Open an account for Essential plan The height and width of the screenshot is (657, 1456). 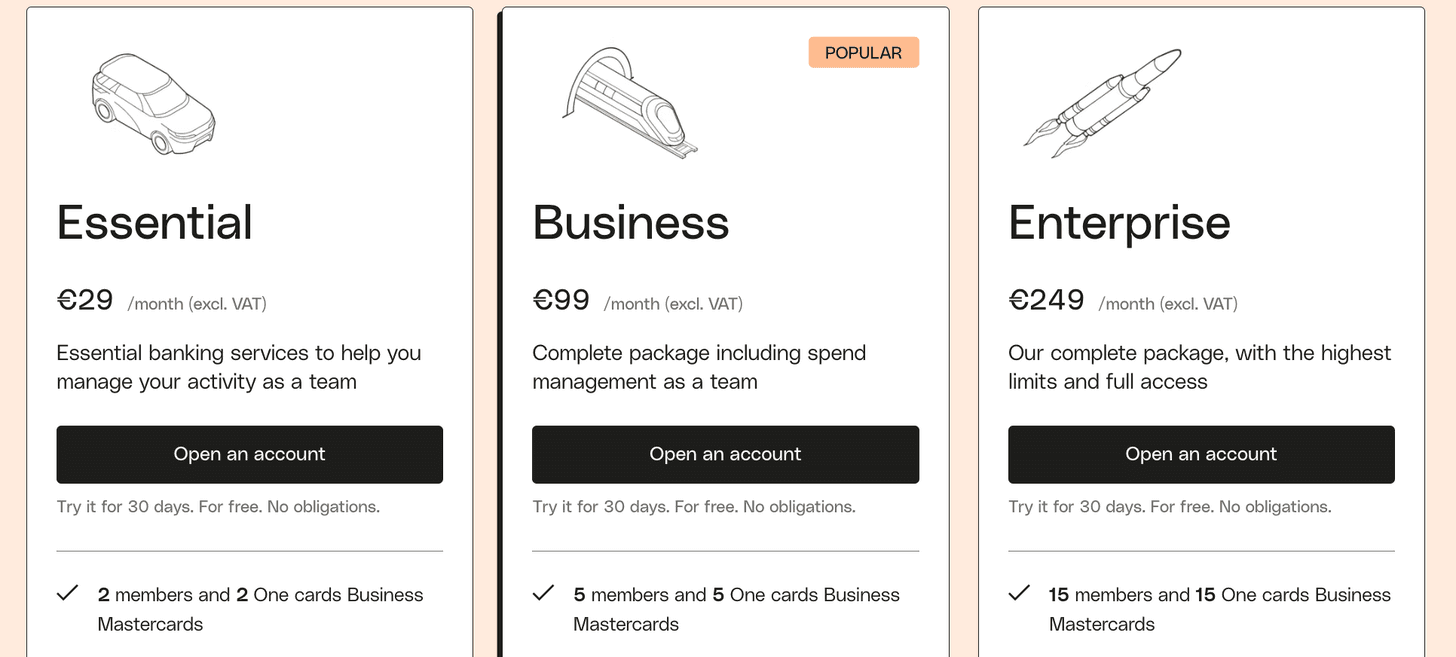(x=249, y=454)
